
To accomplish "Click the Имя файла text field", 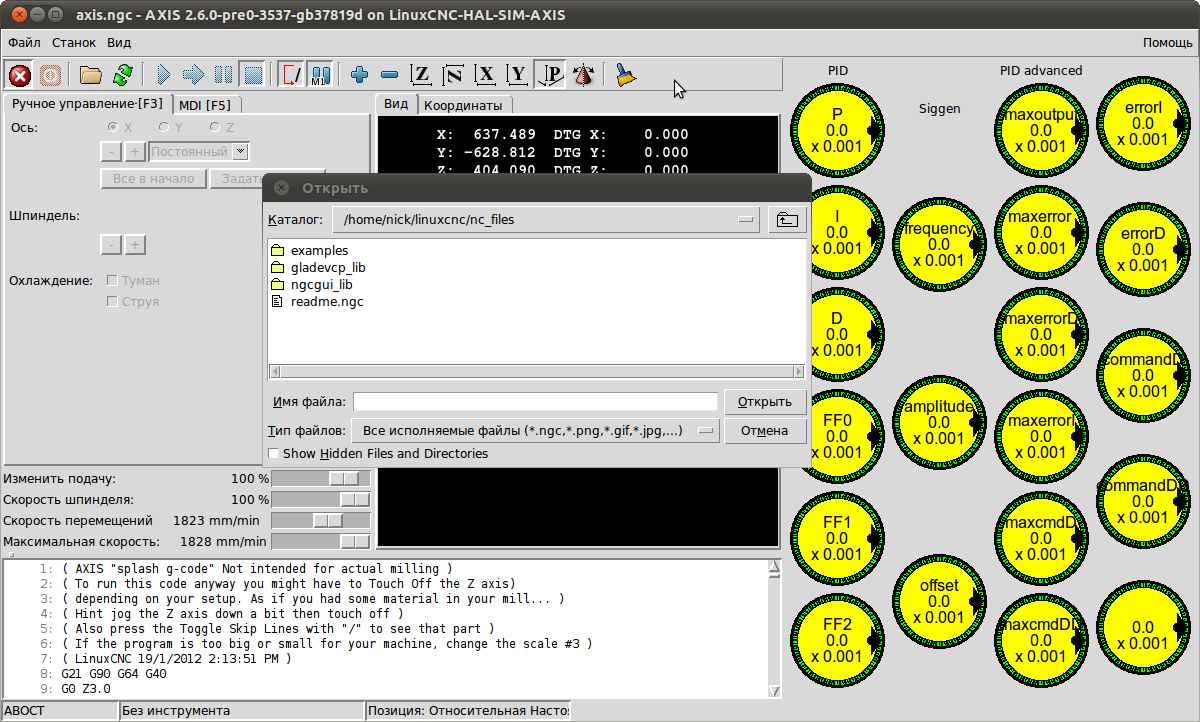I will coord(535,402).
